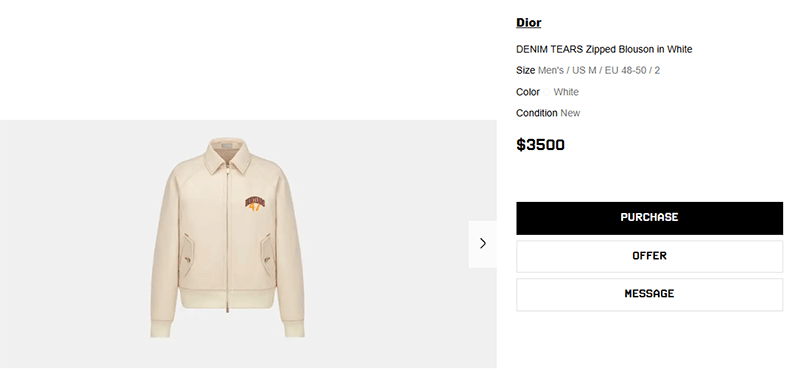Click the blouson jacket product image
Image resolution: width=800 pixels, height=380 pixels.
(x=228, y=237)
